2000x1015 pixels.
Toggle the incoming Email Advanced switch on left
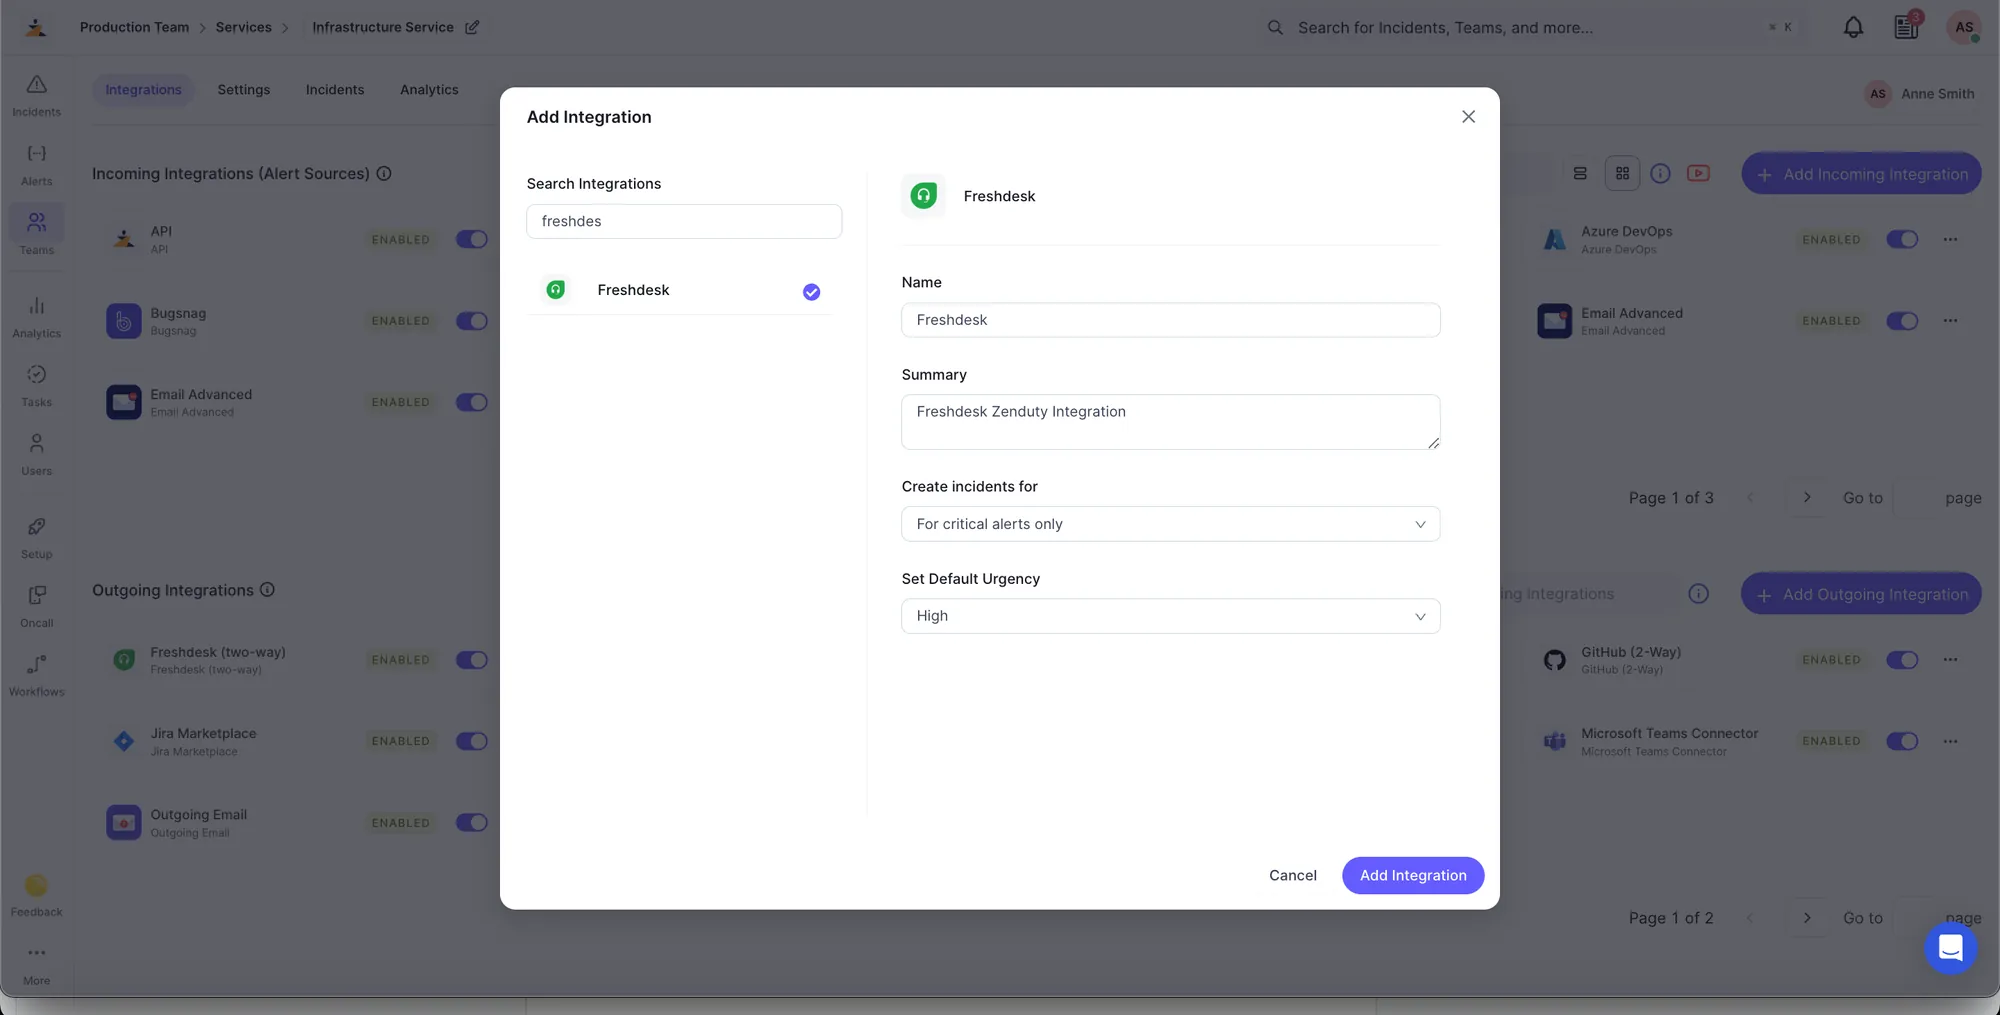point(472,402)
